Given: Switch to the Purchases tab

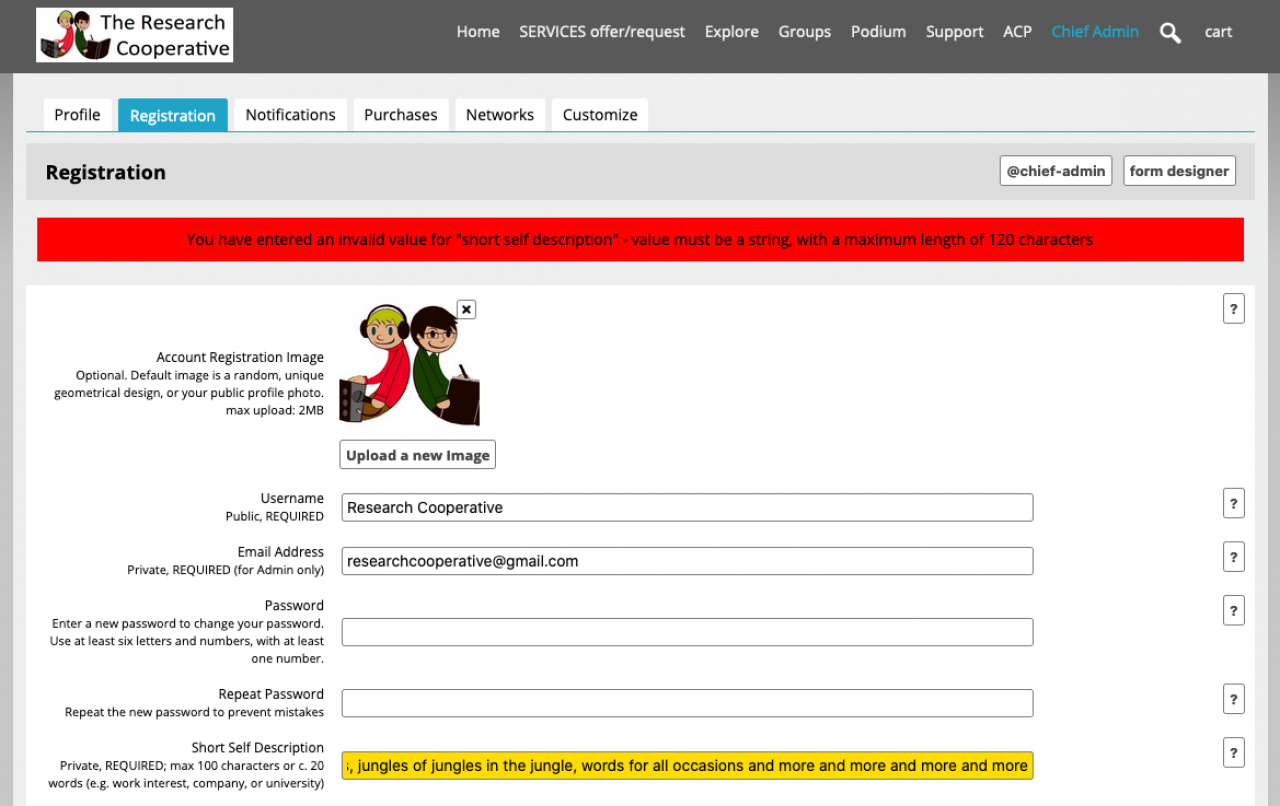Looking at the screenshot, I should pos(401,115).
